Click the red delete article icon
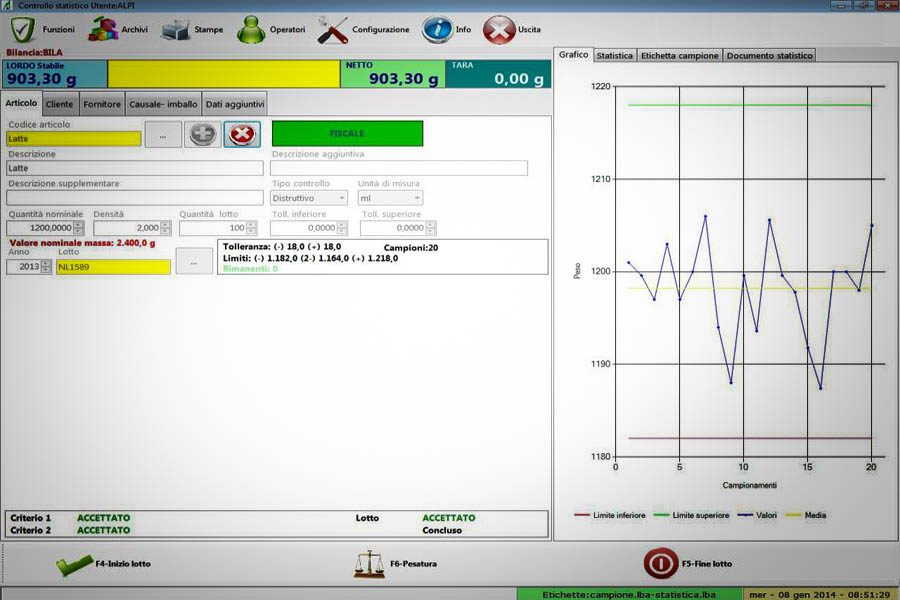900x600 pixels. pos(240,134)
